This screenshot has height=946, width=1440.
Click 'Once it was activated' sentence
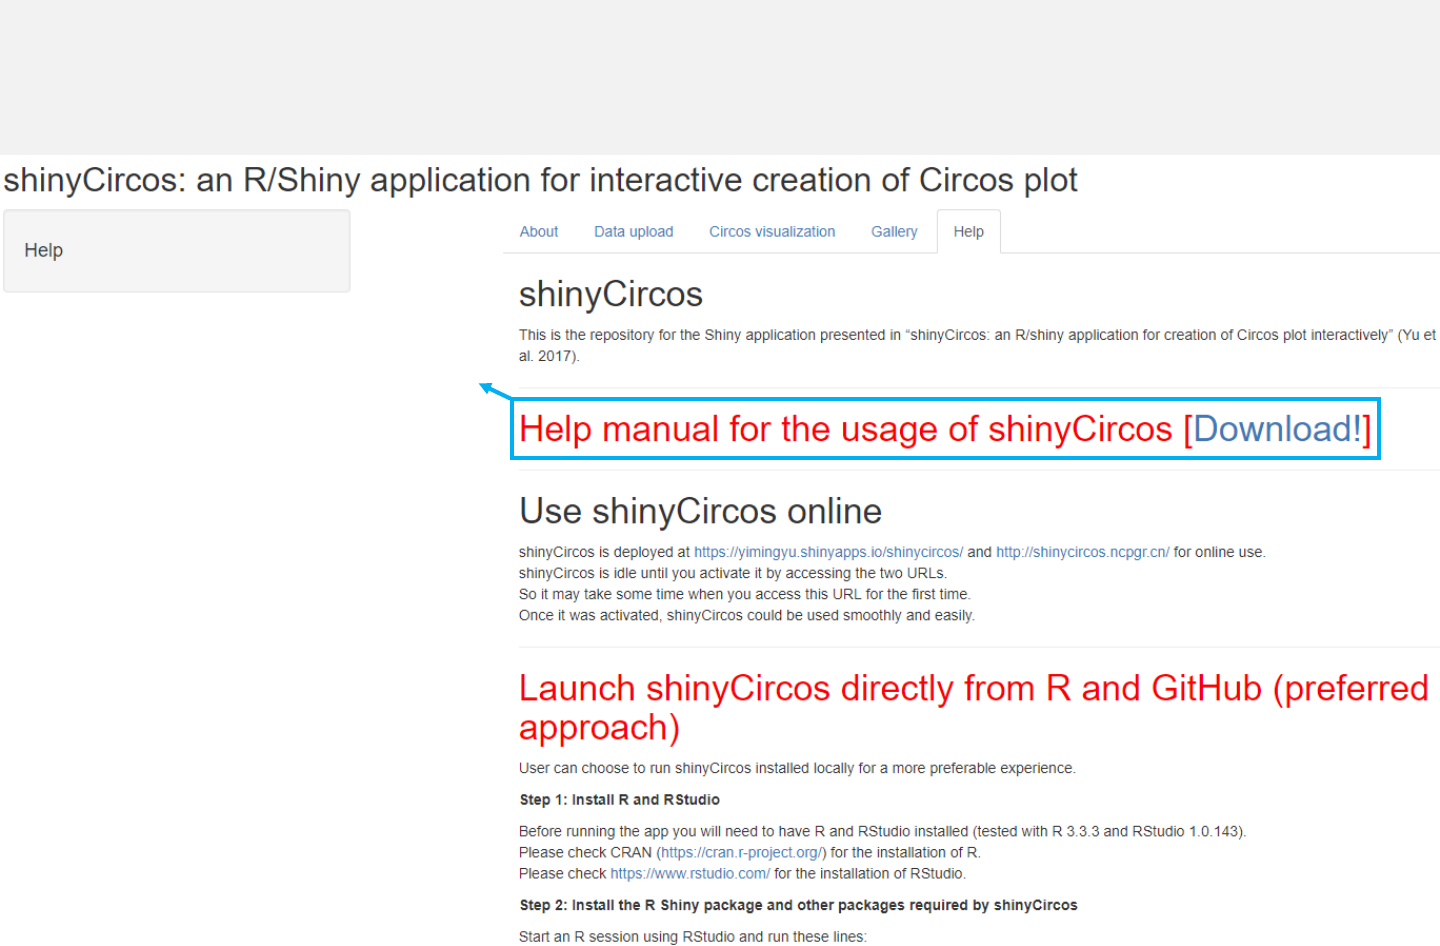coord(746,615)
